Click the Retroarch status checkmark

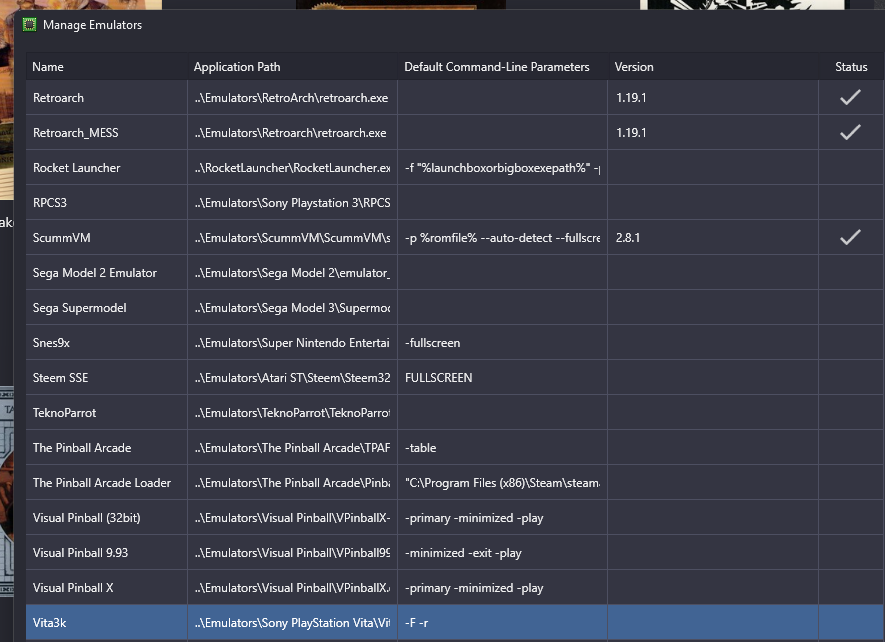tap(850, 98)
